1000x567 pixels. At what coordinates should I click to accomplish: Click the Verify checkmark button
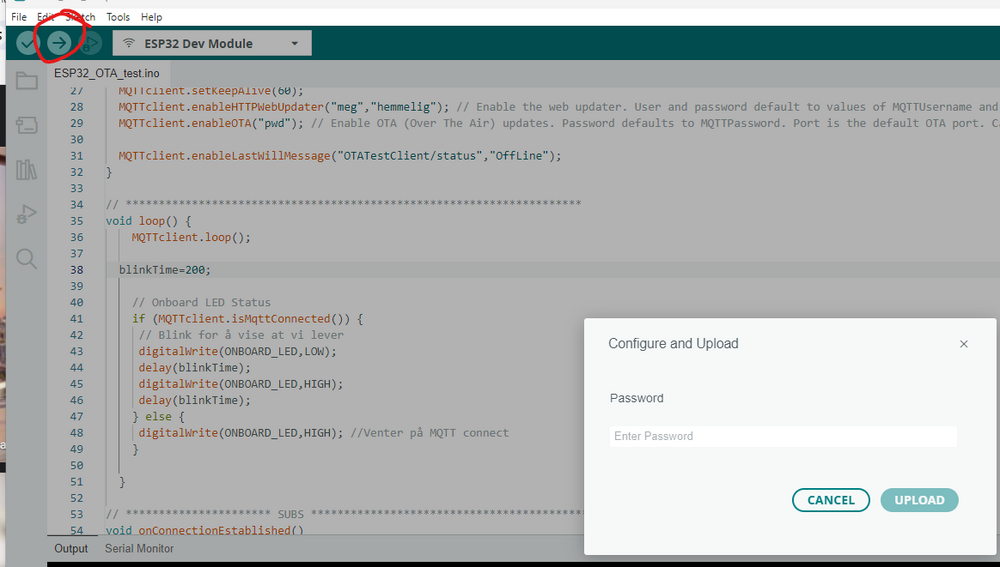(x=26, y=43)
